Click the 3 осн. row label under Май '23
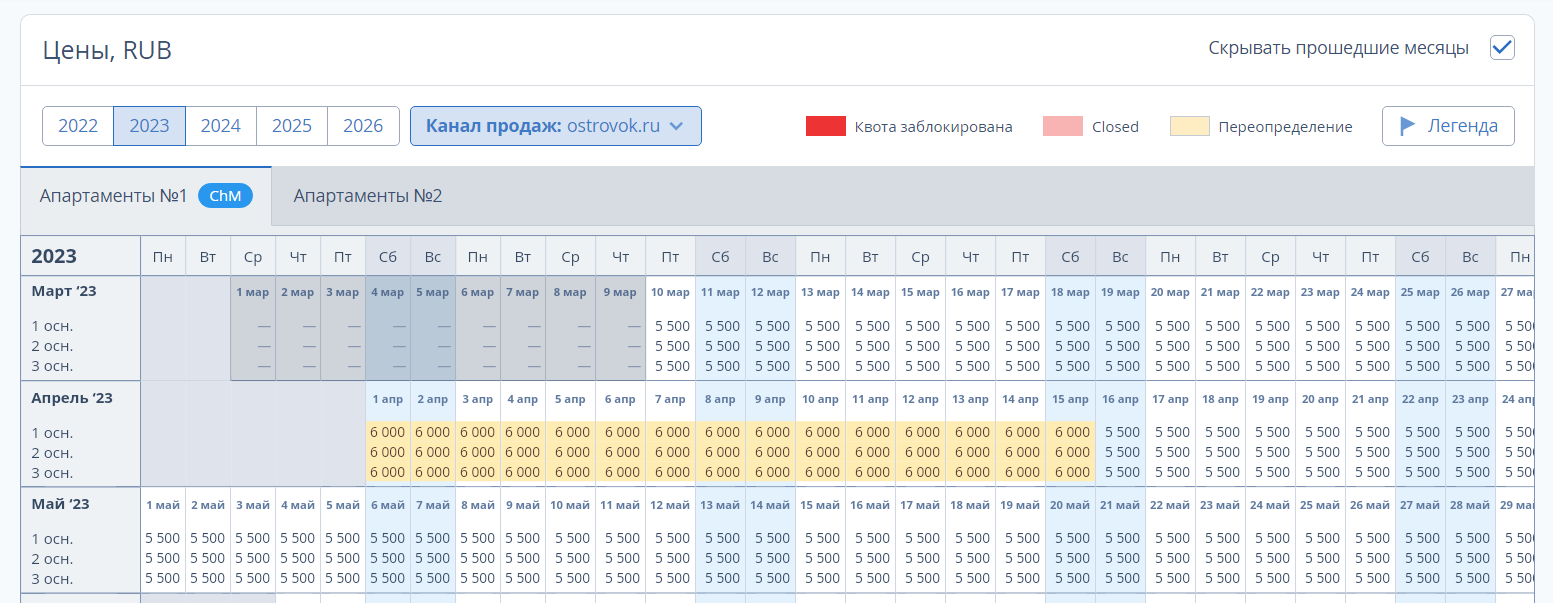1553x603 pixels. (52, 578)
